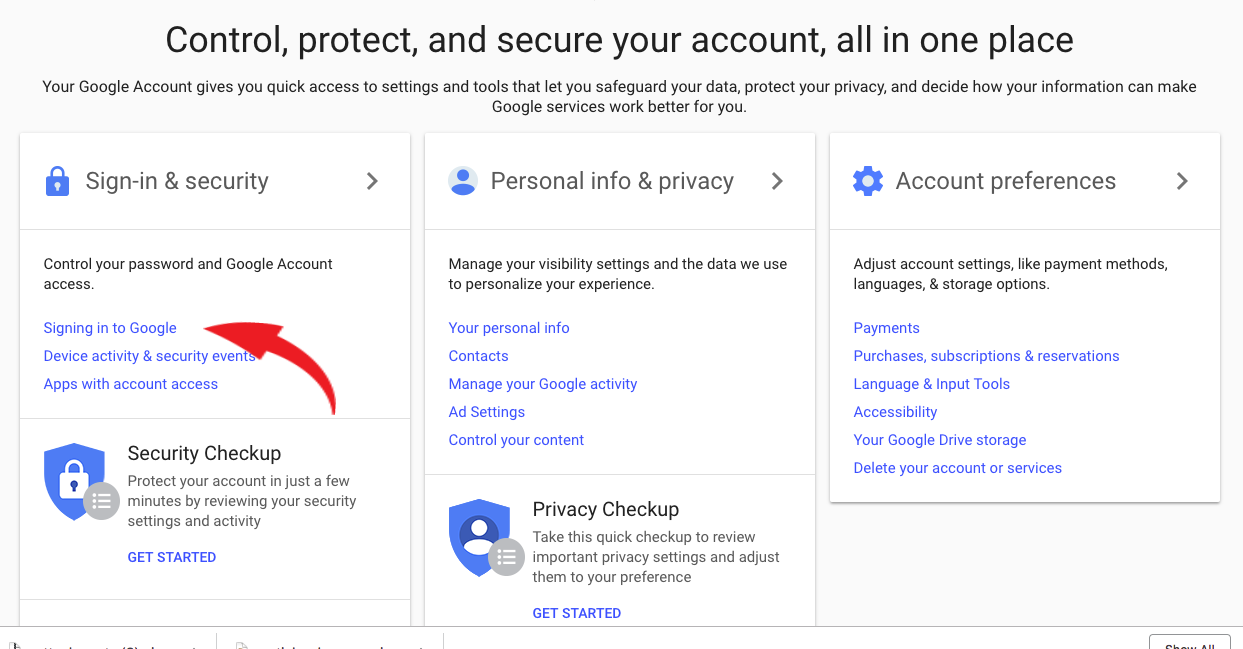Expand the Personal info & privacy chevron
The height and width of the screenshot is (649, 1243).
pos(777,181)
